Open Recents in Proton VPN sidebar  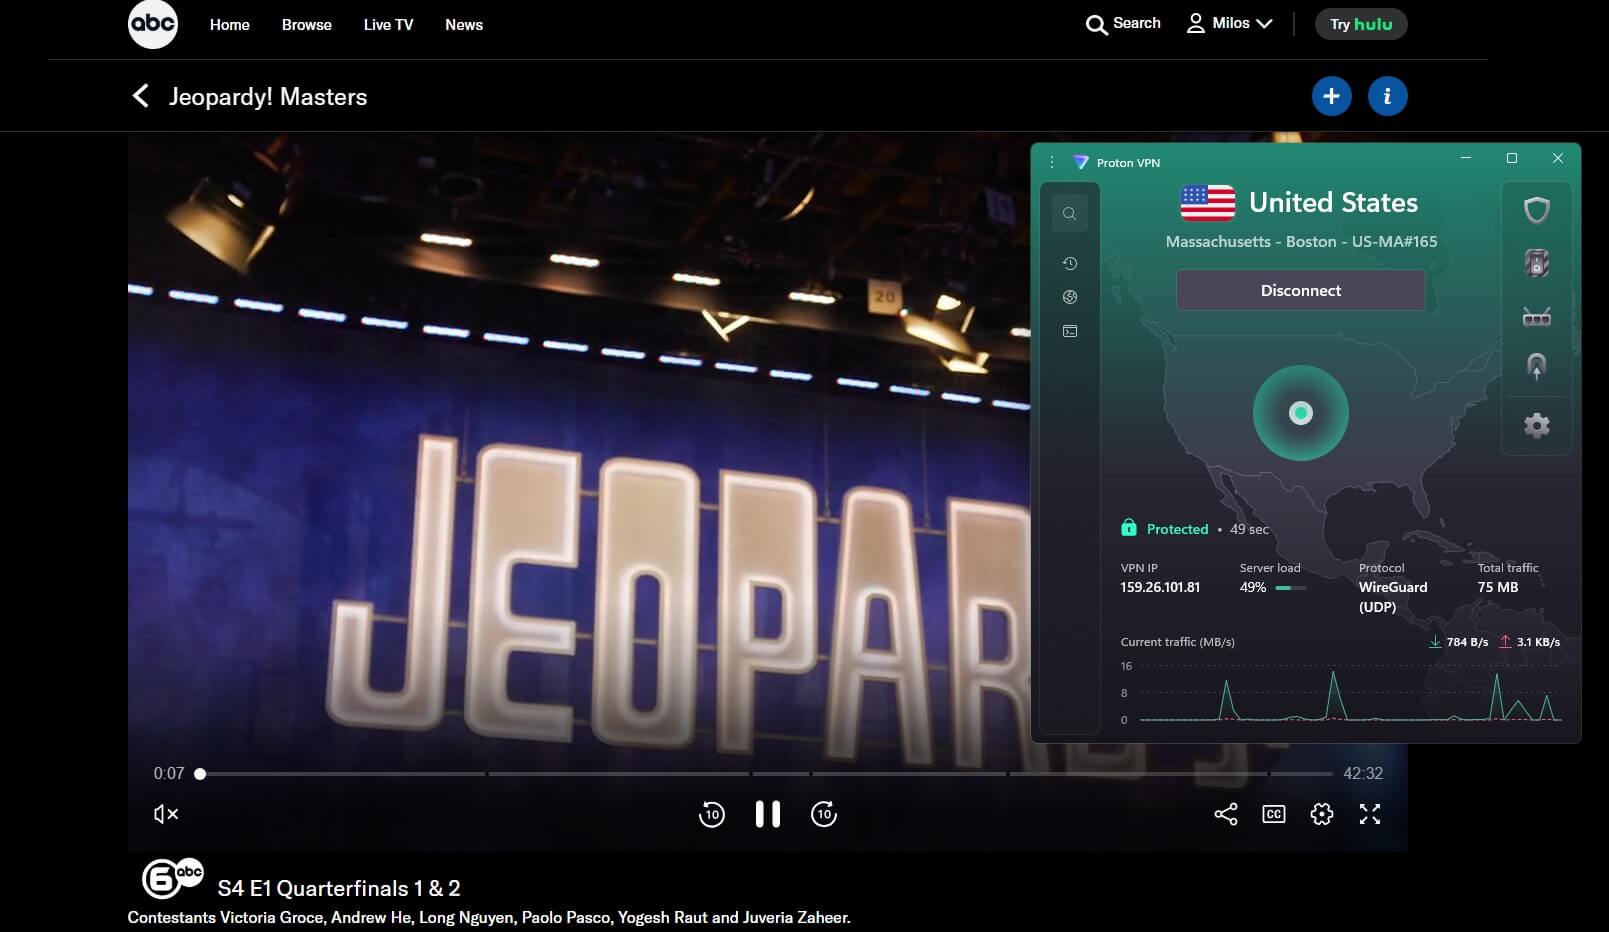[x=1070, y=263]
